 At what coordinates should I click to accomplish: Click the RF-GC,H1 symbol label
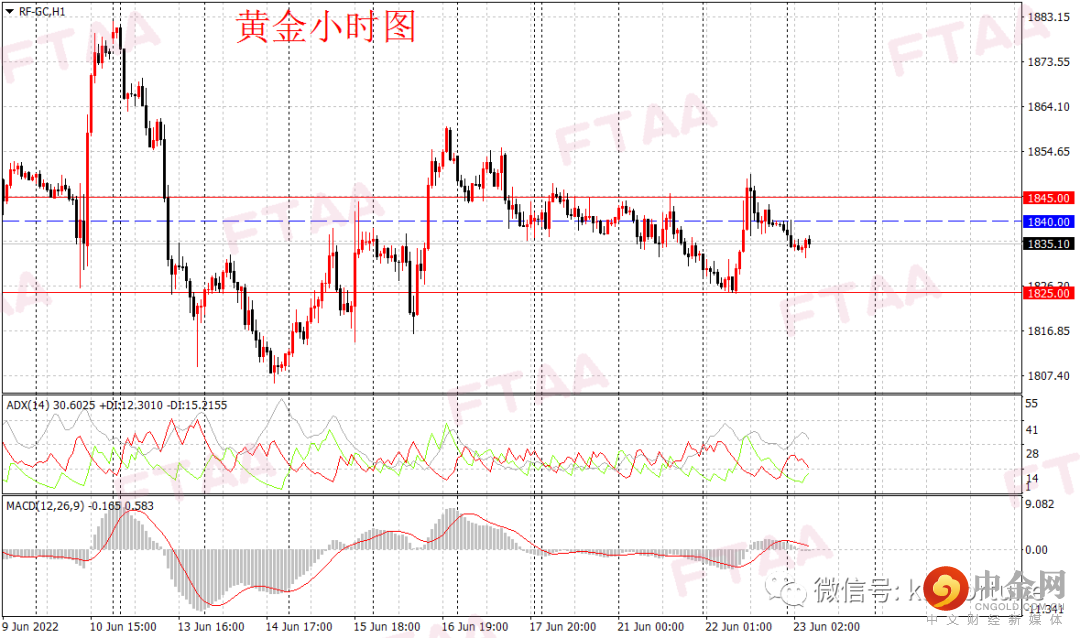(x=42, y=12)
